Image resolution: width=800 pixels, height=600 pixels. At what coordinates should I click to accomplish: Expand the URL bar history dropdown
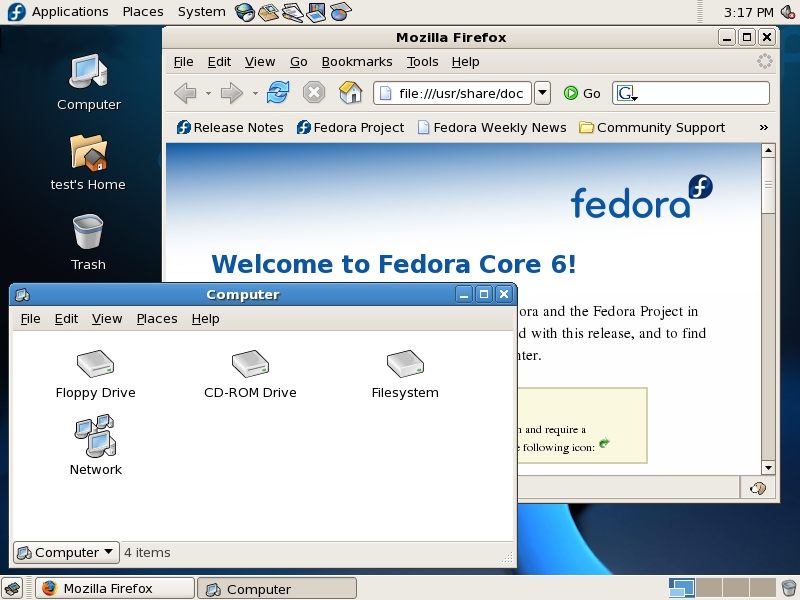tap(542, 93)
